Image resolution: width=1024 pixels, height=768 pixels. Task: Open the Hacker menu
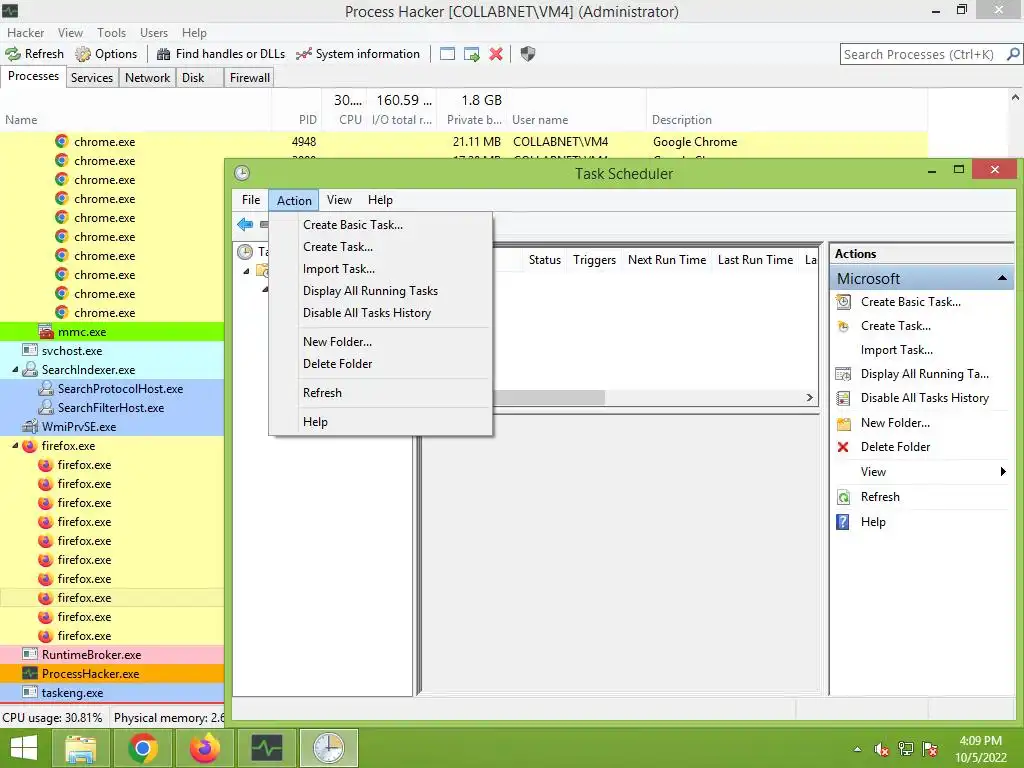25,33
